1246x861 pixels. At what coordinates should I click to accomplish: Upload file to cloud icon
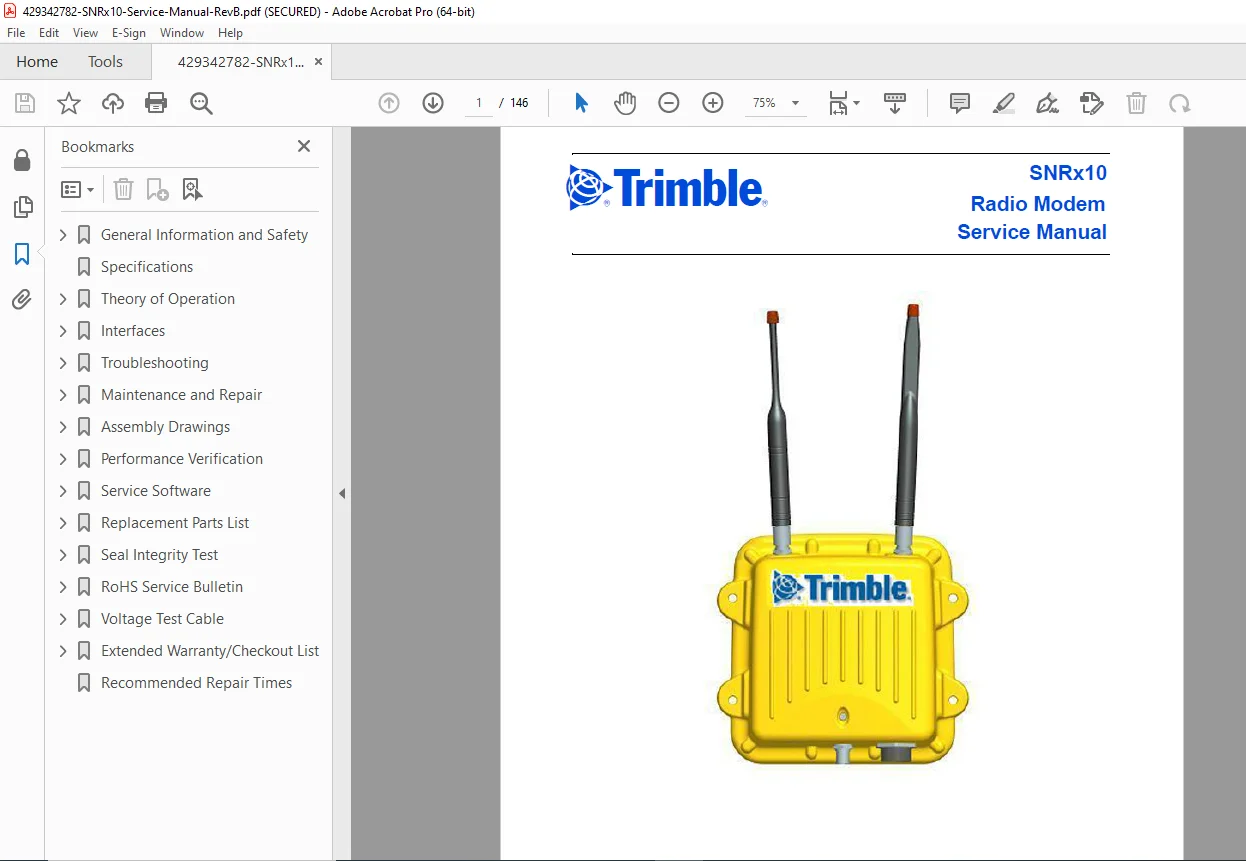(113, 103)
